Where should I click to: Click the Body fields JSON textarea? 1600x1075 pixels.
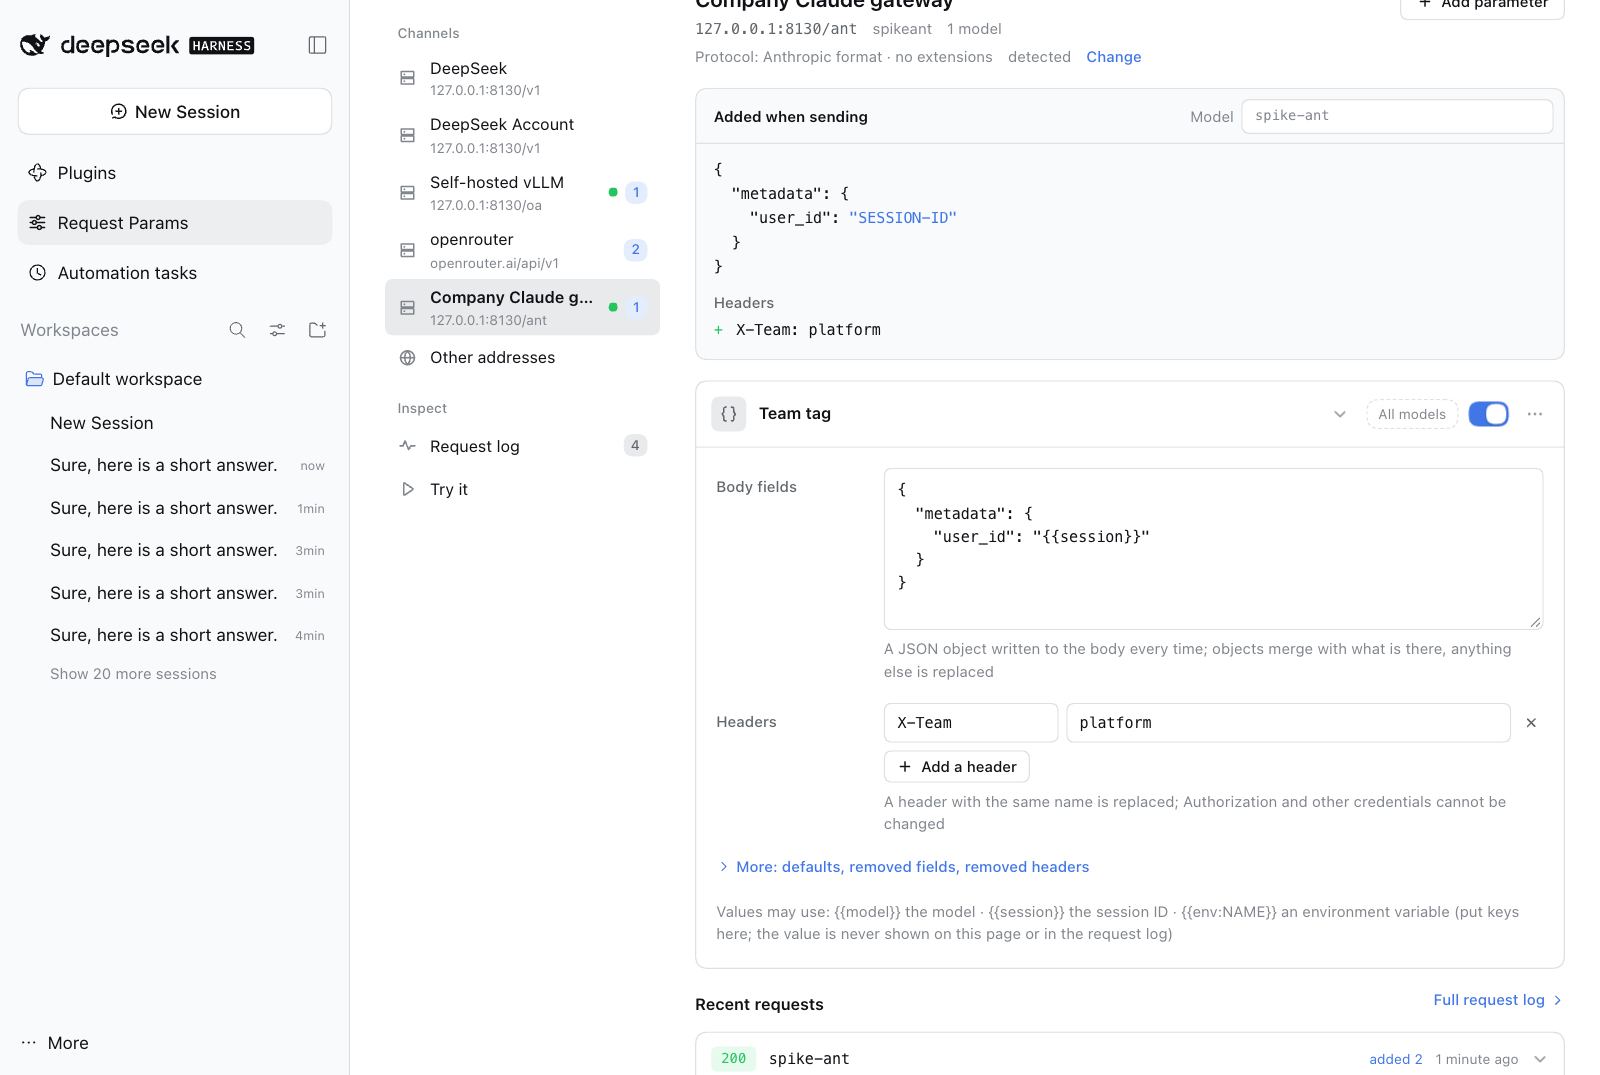pyautogui.click(x=1213, y=549)
